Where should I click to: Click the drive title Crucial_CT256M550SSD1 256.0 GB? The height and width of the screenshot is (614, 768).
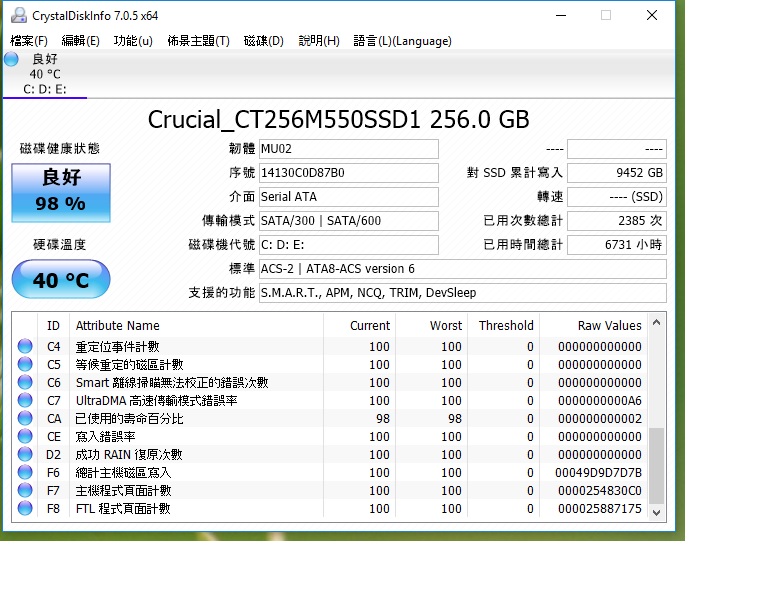point(338,119)
